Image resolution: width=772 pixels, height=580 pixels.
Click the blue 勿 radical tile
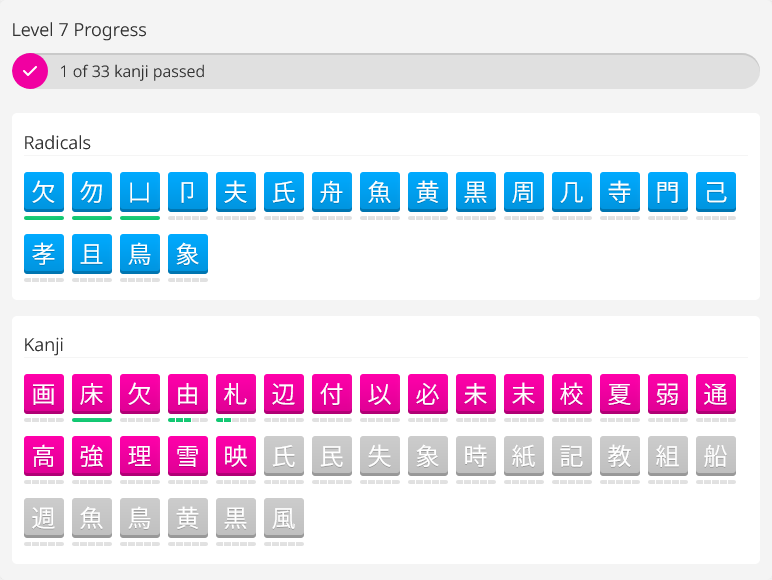[x=92, y=192]
